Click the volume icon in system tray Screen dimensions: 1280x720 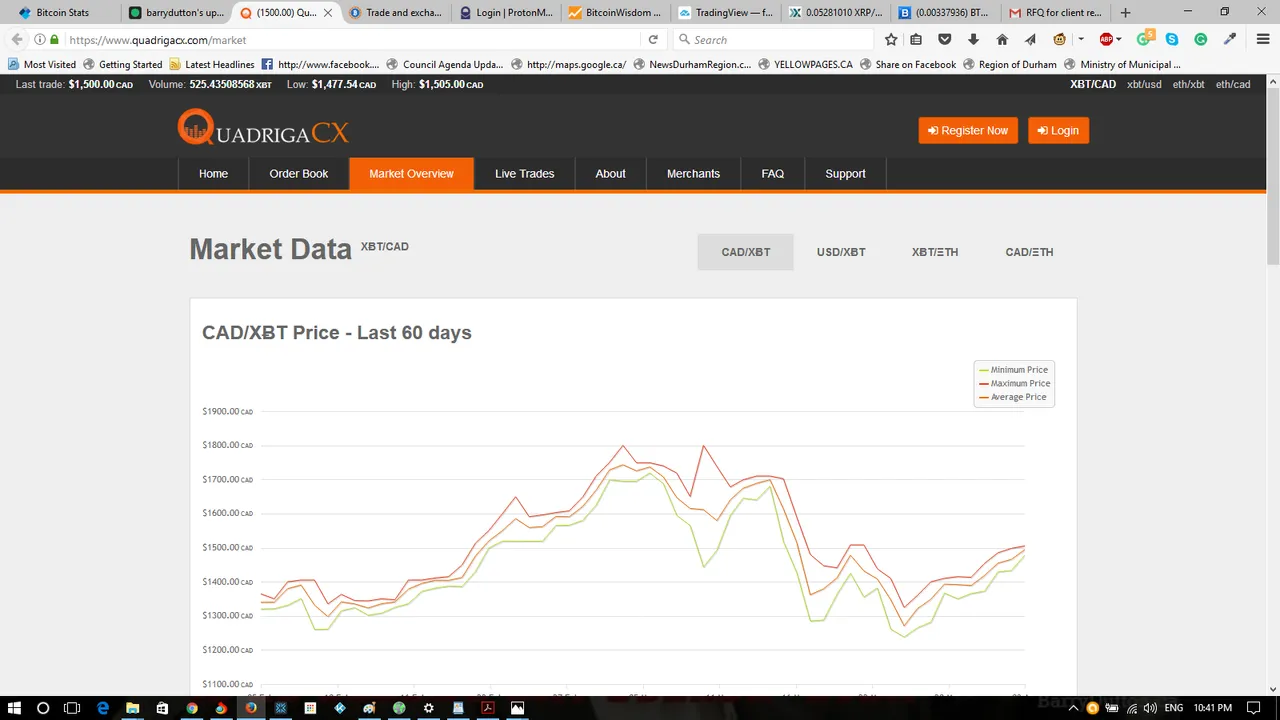(x=1149, y=708)
